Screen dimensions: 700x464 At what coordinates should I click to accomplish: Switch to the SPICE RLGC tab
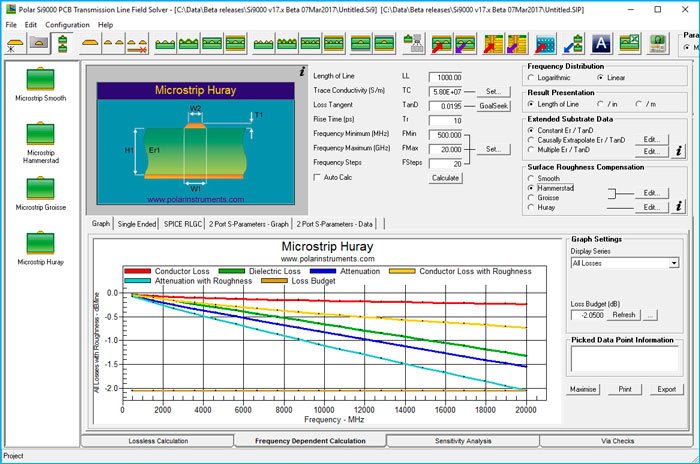point(183,224)
